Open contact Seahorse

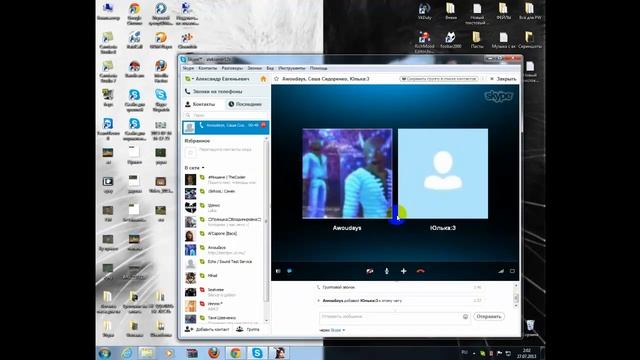(x=224, y=291)
